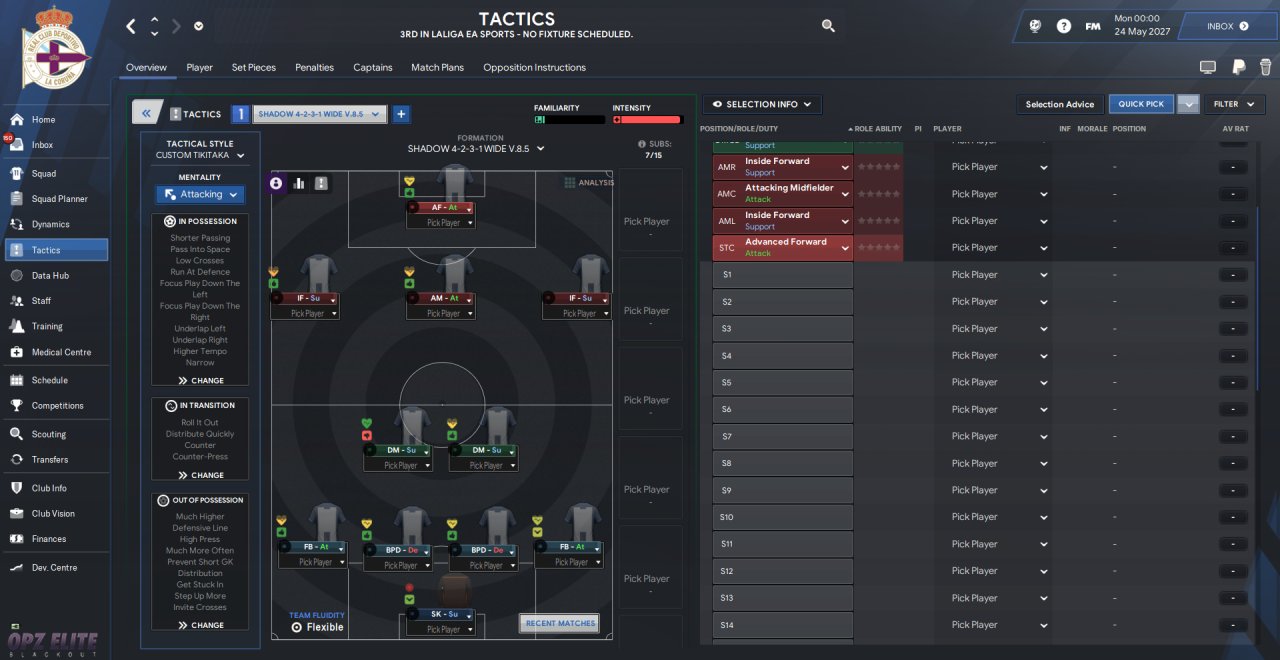Open the search magnifier icon
The width and height of the screenshot is (1280, 660).
pyautogui.click(x=828, y=26)
